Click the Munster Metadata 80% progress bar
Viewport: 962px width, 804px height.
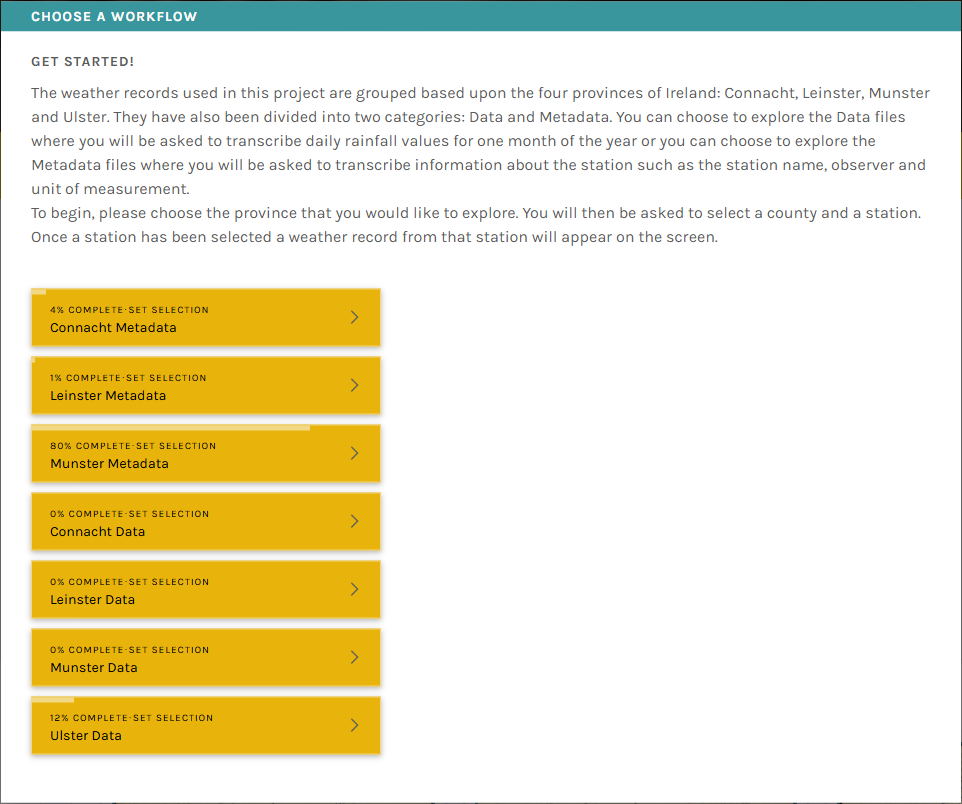point(170,428)
